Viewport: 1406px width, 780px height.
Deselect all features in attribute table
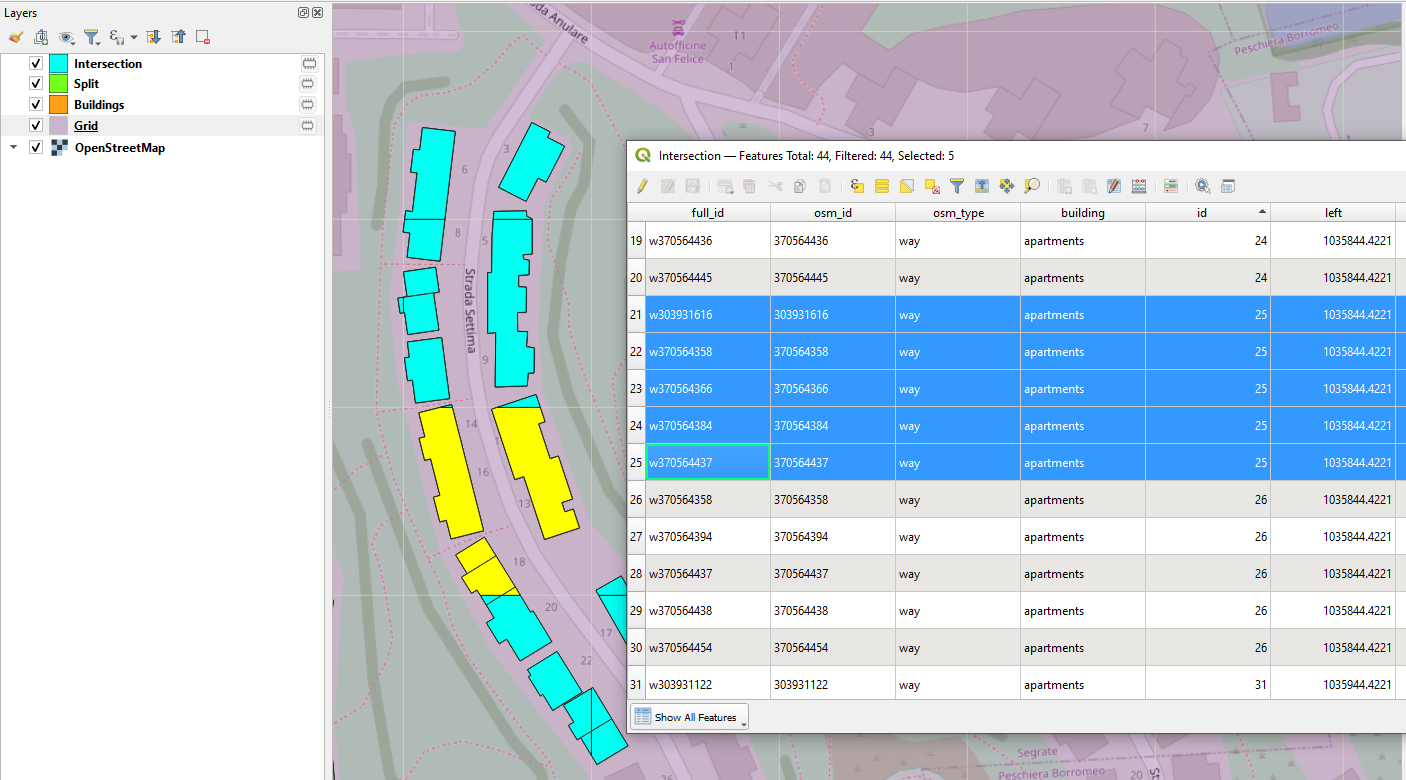[x=932, y=186]
